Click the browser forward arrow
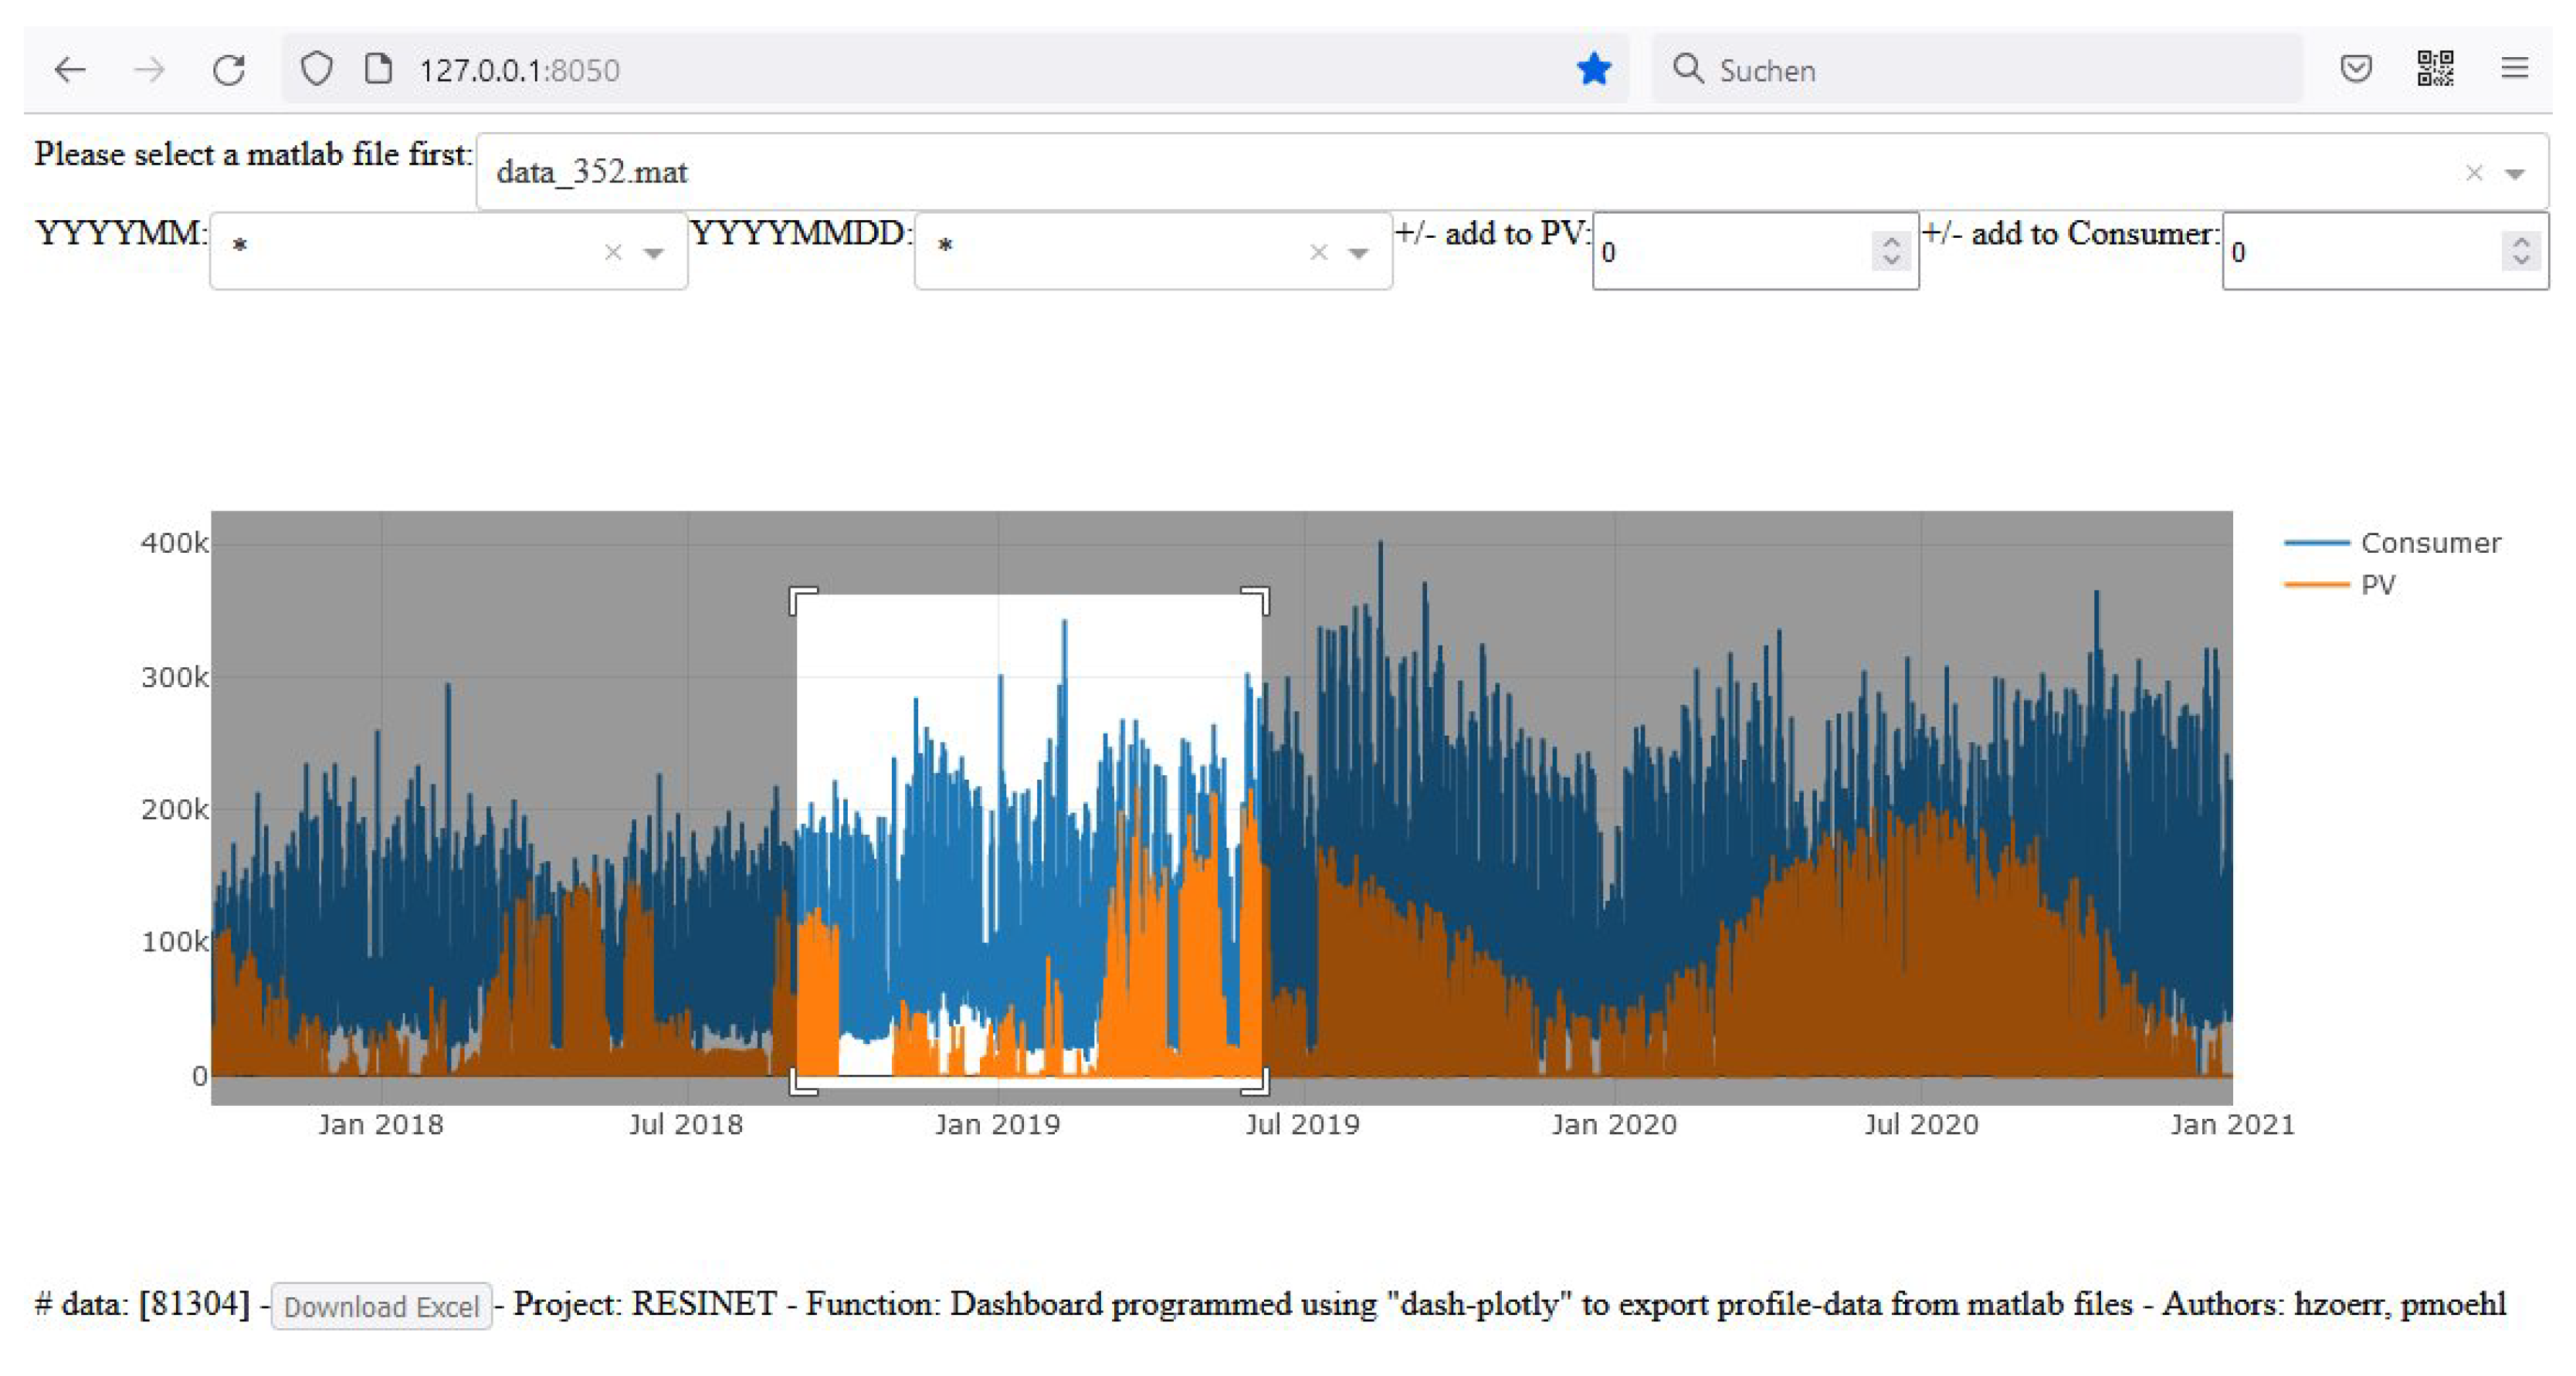The width and height of the screenshot is (2576, 1376). (x=150, y=70)
